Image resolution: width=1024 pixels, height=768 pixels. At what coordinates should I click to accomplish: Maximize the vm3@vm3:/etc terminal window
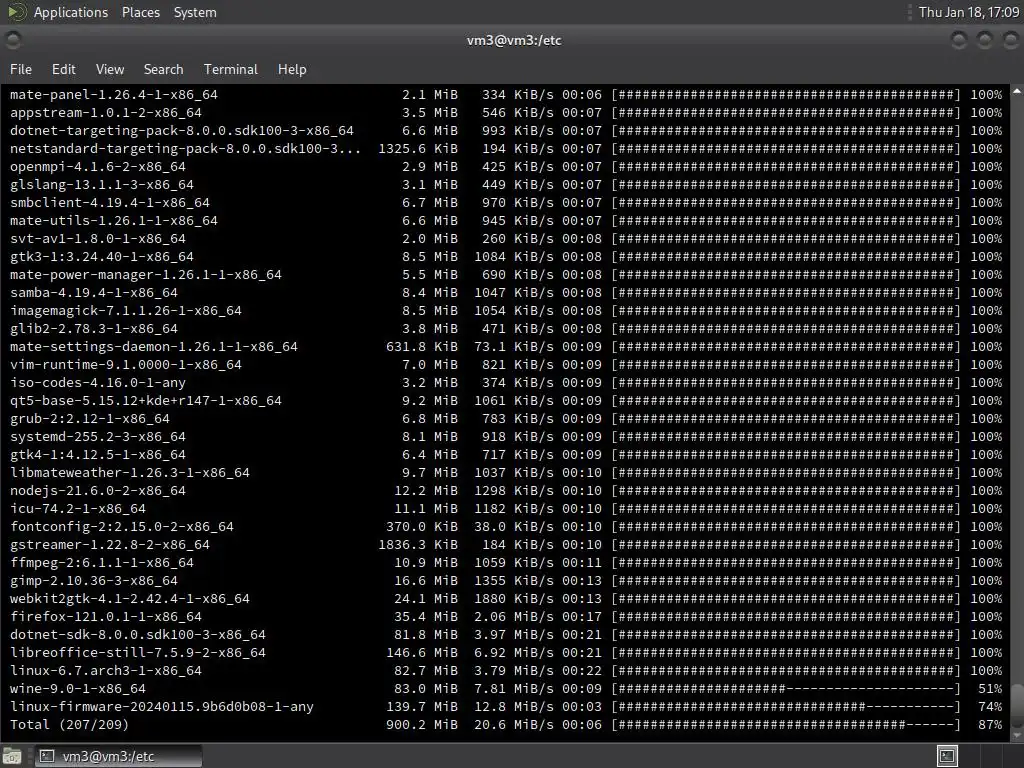pyautogui.click(x=984, y=40)
